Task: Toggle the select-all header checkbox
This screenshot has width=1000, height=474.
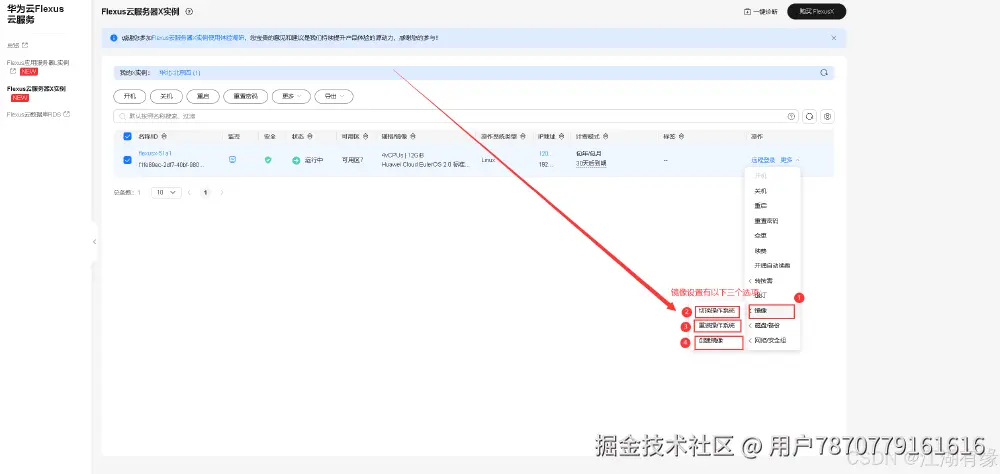Action: pyautogui.click(x=127, y=137)
